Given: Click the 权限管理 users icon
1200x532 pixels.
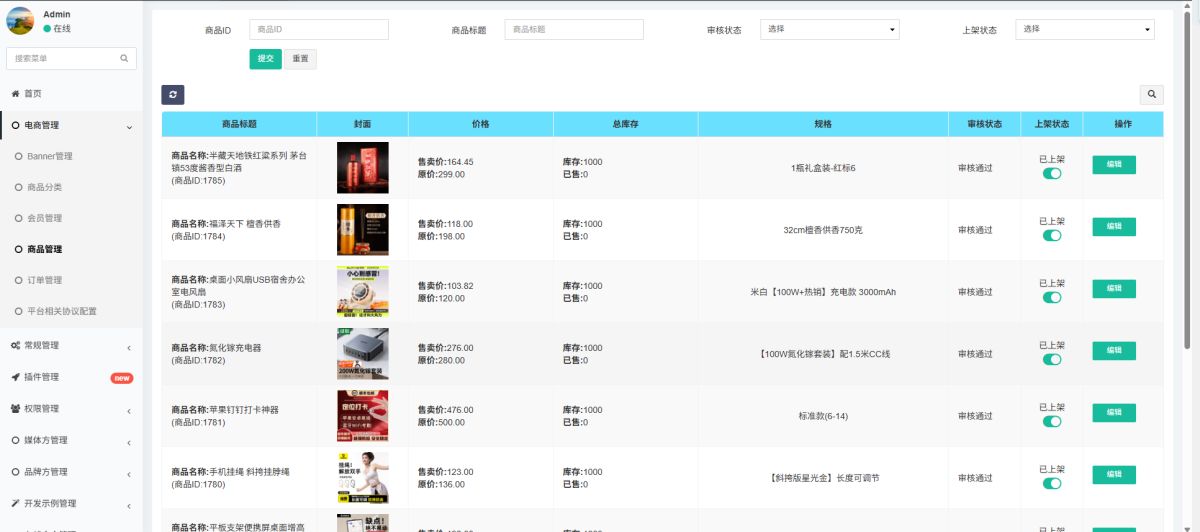Looking at the screenshot, I should [16, 409].
